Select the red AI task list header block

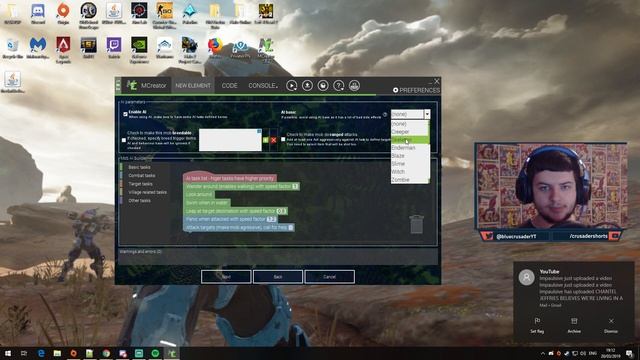tap(230, 178)
